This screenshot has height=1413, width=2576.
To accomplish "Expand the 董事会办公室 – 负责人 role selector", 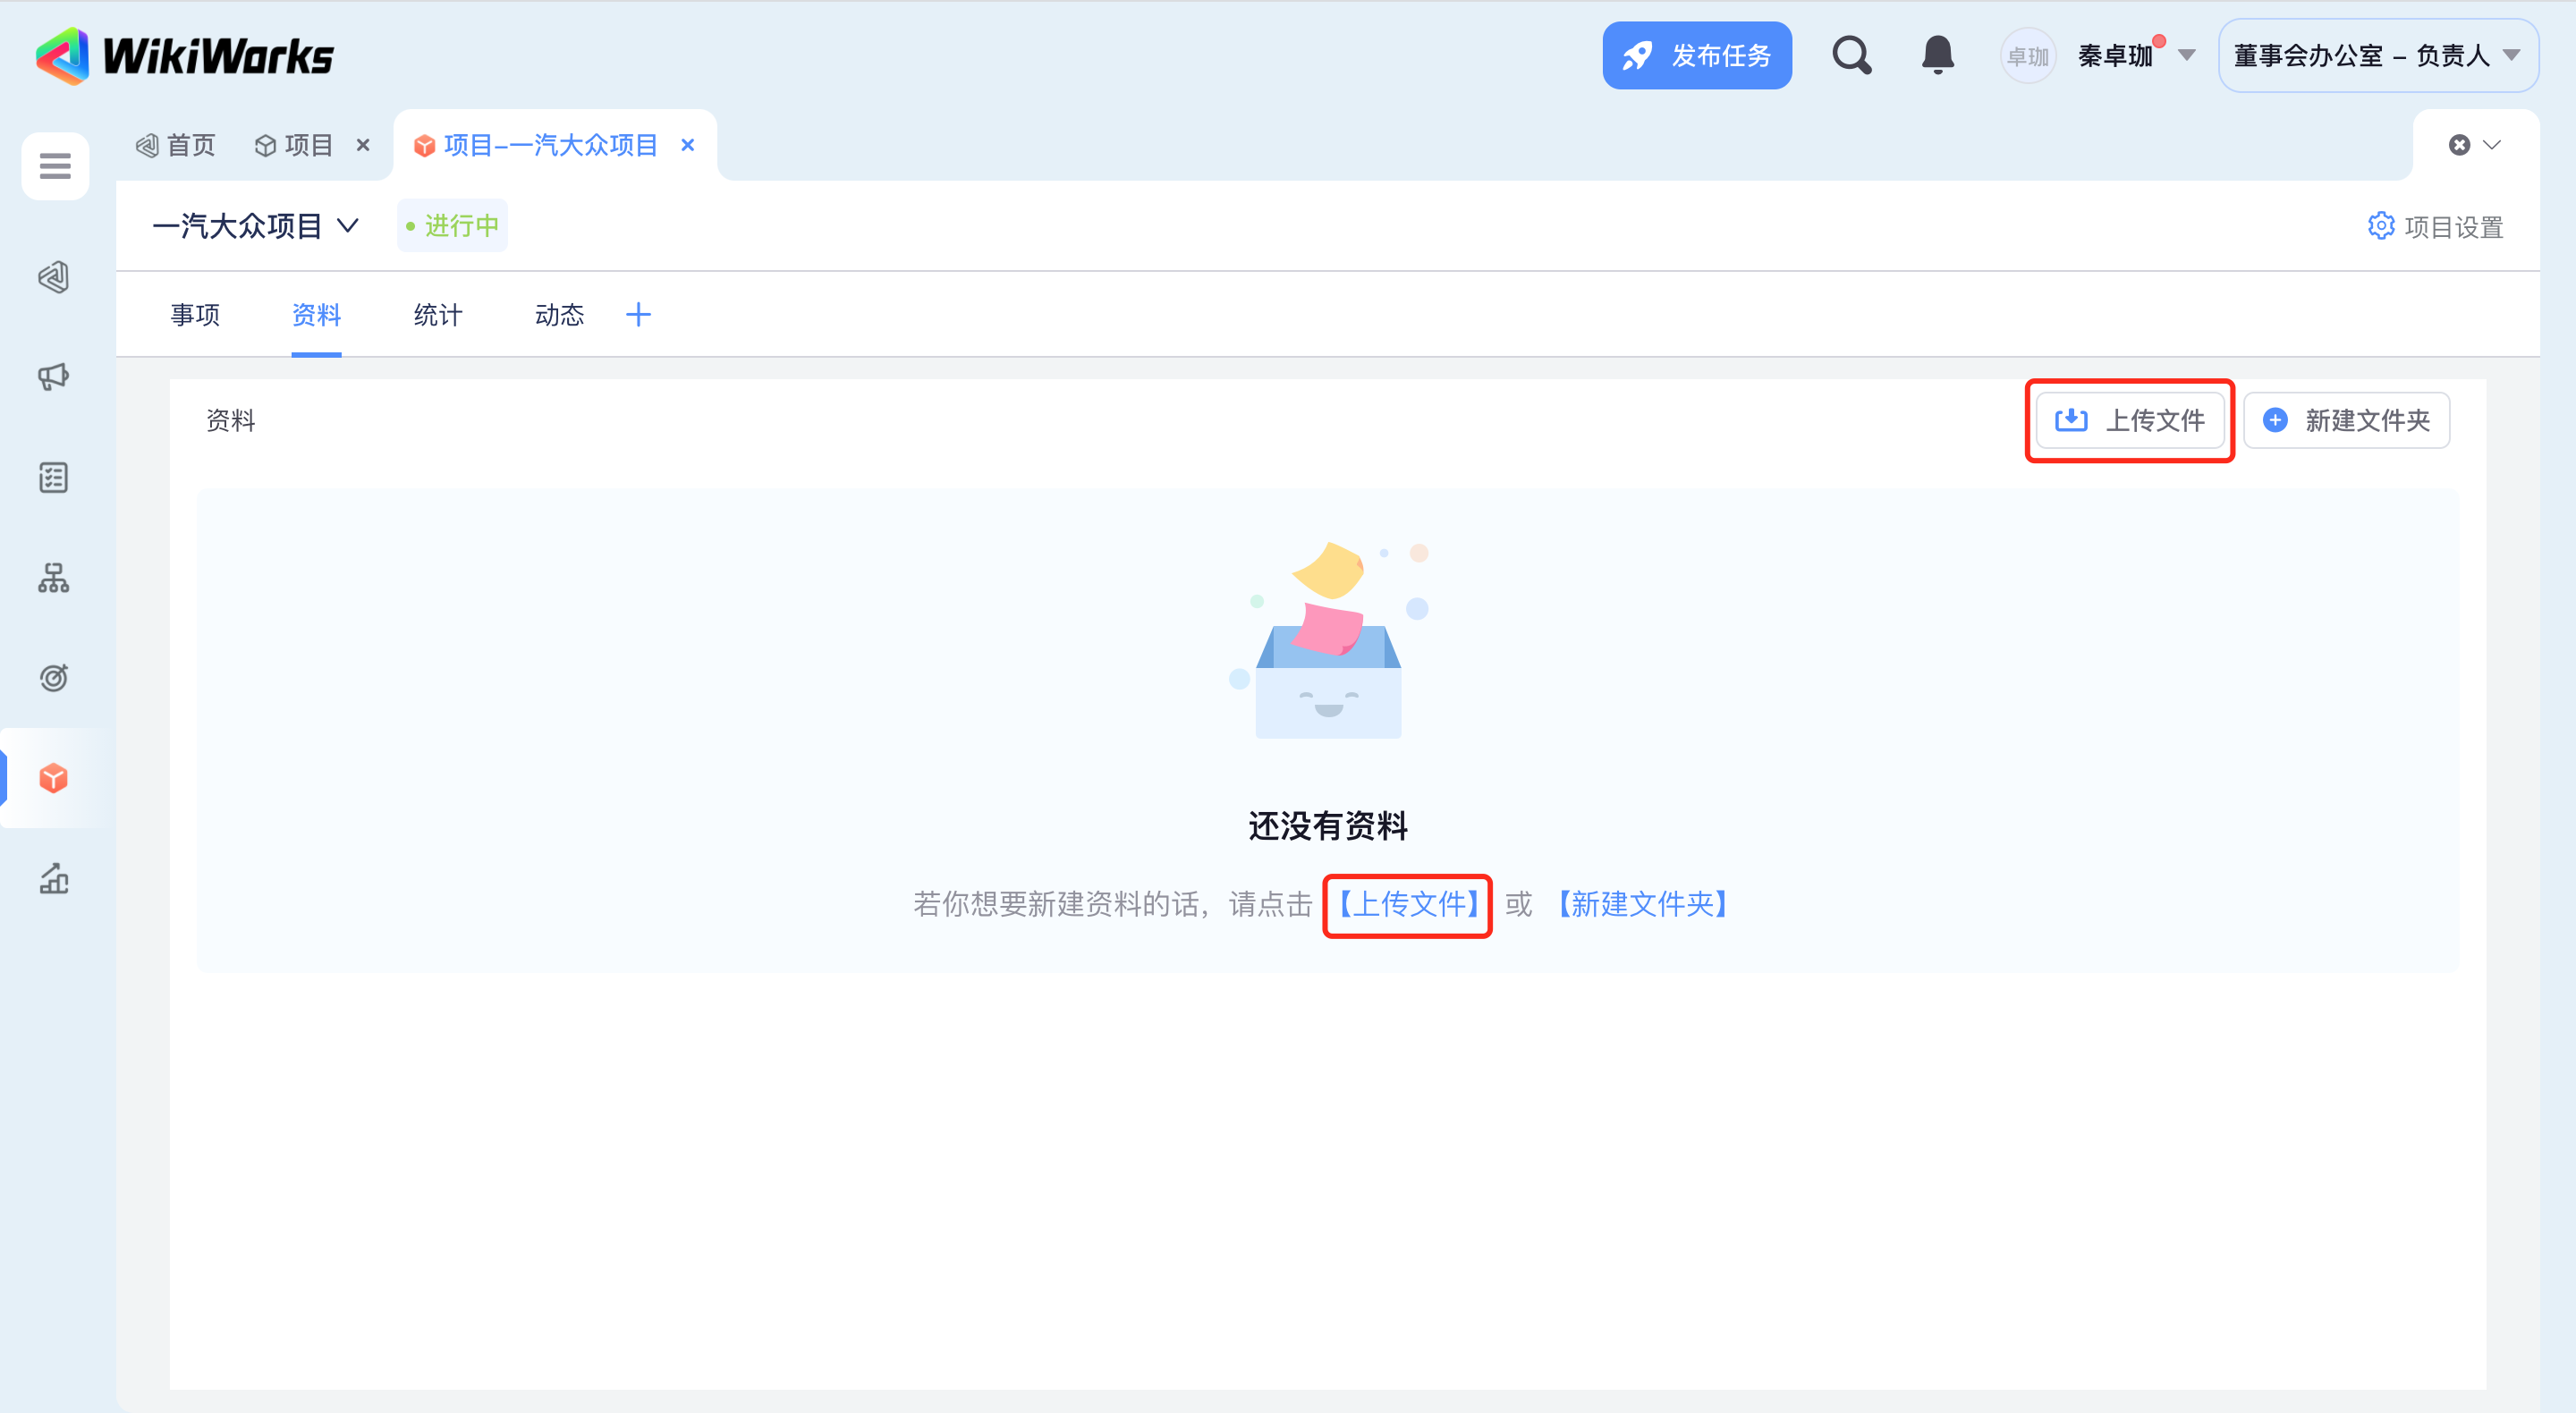I will click(2377, 56).
